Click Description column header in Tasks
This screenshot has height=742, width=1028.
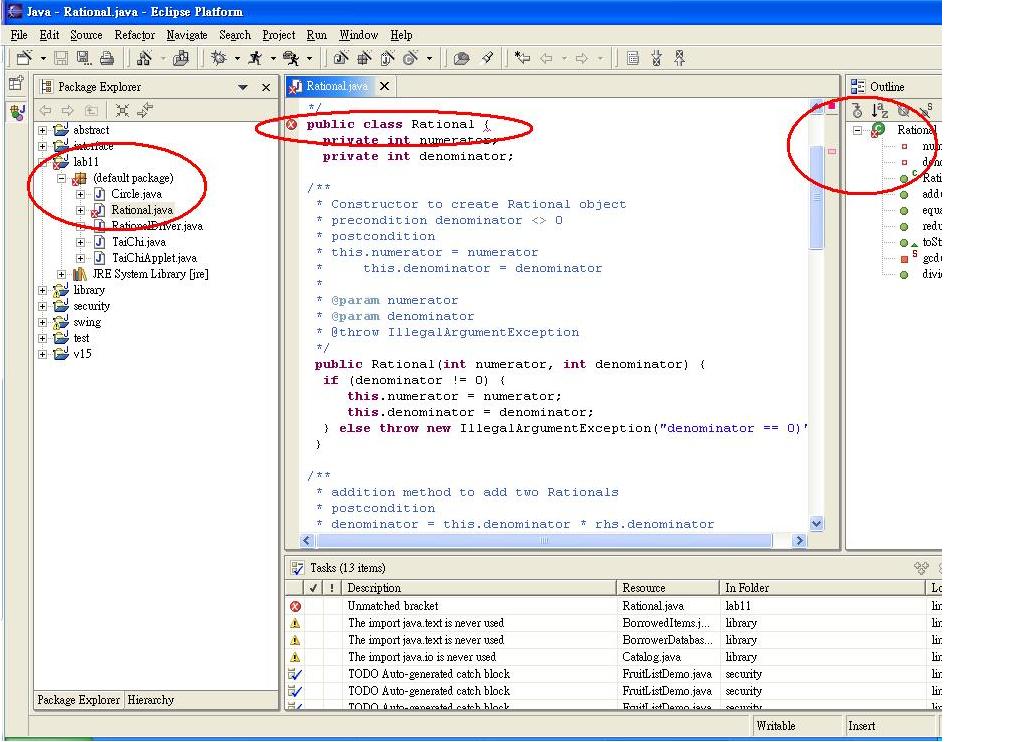[x=479, y=588]
